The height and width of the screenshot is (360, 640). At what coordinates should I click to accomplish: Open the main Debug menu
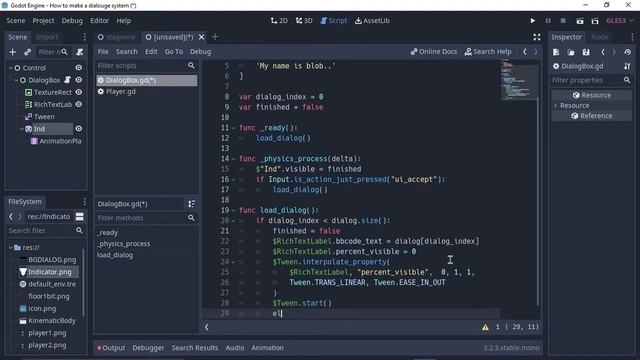click(72, 20)
